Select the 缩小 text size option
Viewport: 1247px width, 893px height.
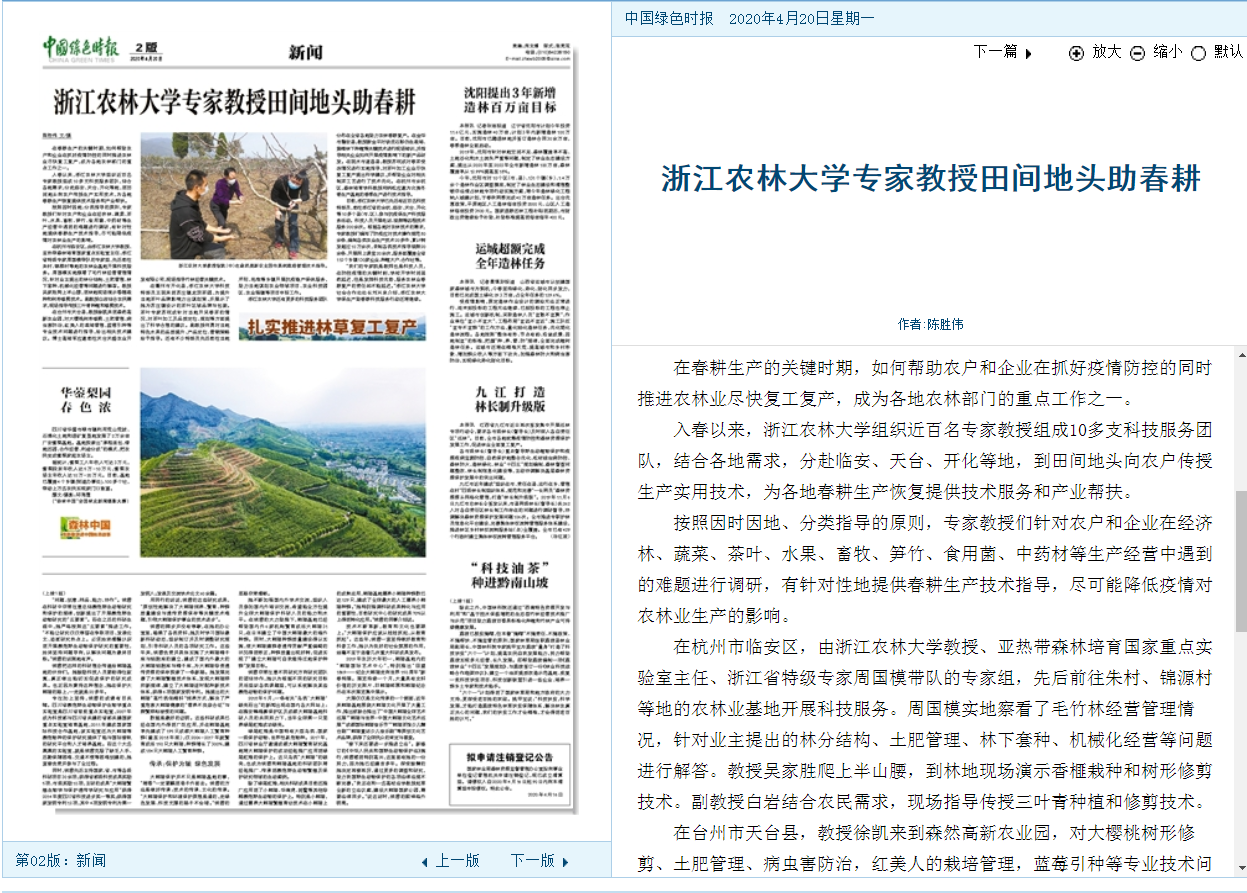coord(1167,52)
